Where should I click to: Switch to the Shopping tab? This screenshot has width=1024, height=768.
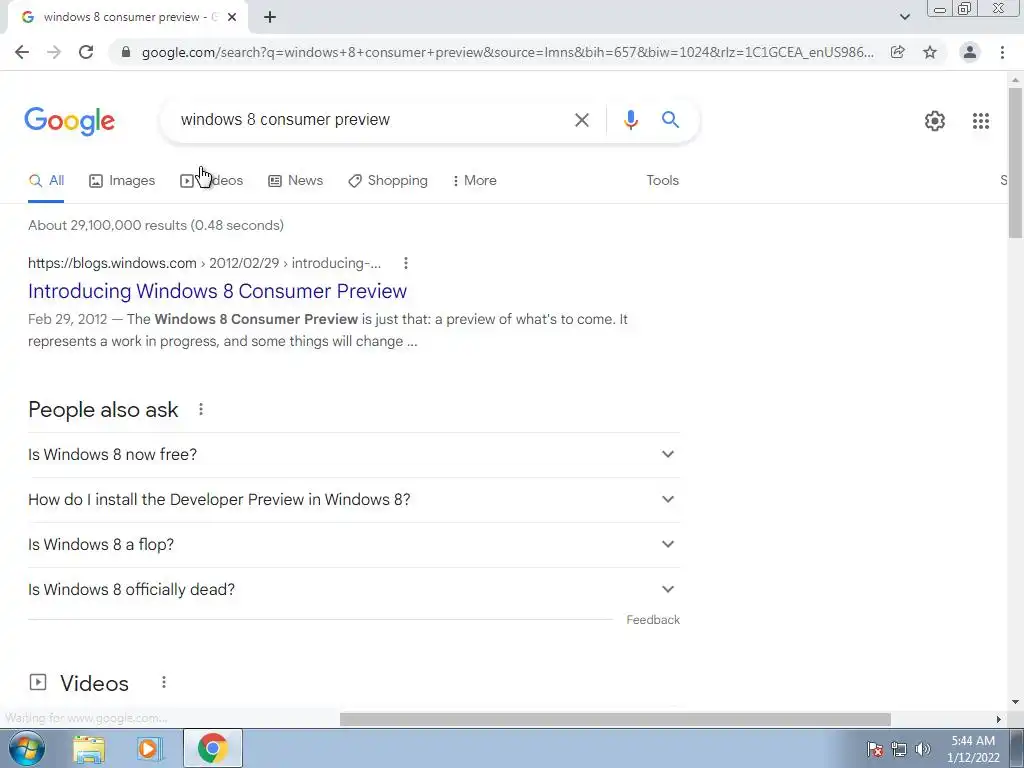coord(388,181)
